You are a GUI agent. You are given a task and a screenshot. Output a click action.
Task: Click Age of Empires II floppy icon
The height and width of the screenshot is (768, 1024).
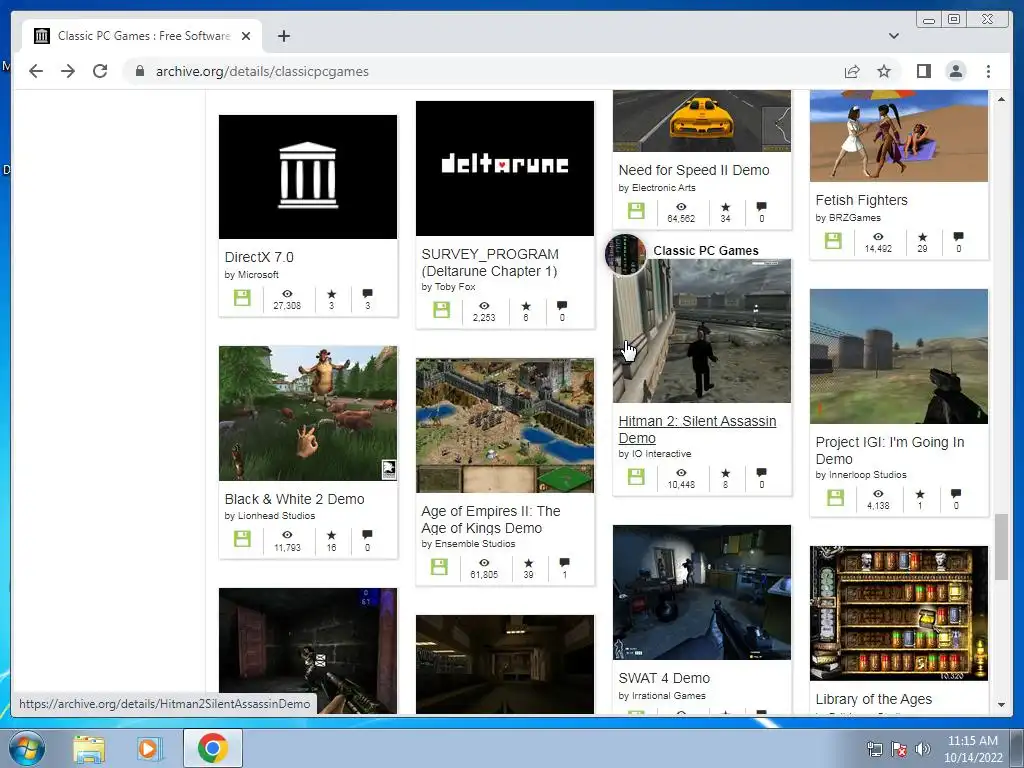pyautogui.click(x=440, y=566)
